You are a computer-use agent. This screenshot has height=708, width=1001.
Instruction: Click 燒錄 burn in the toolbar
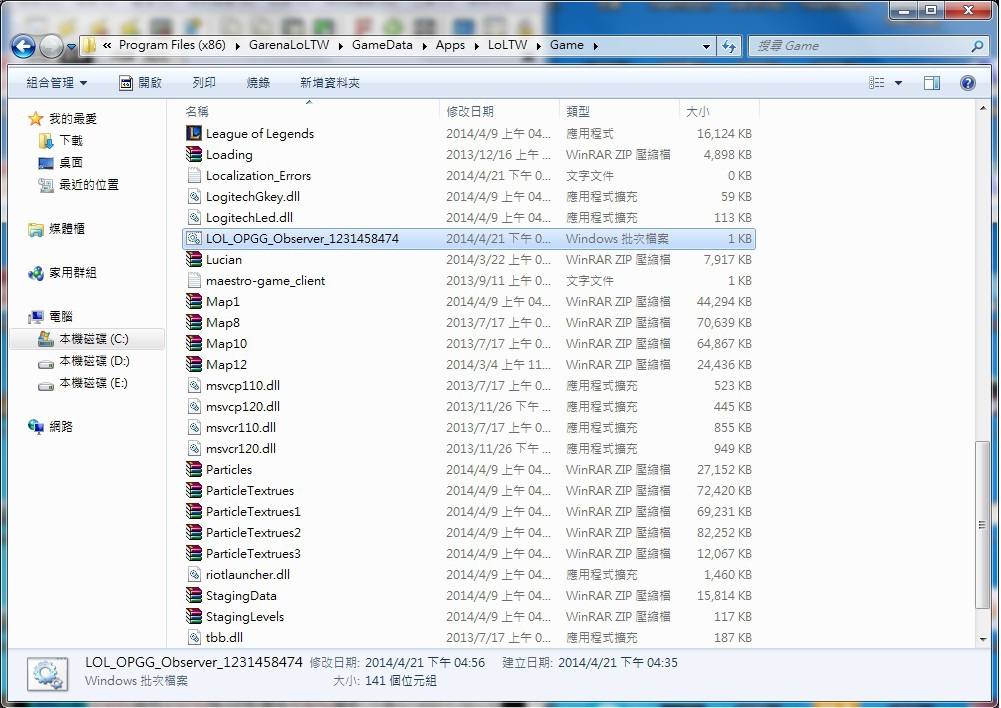[258, 82]
